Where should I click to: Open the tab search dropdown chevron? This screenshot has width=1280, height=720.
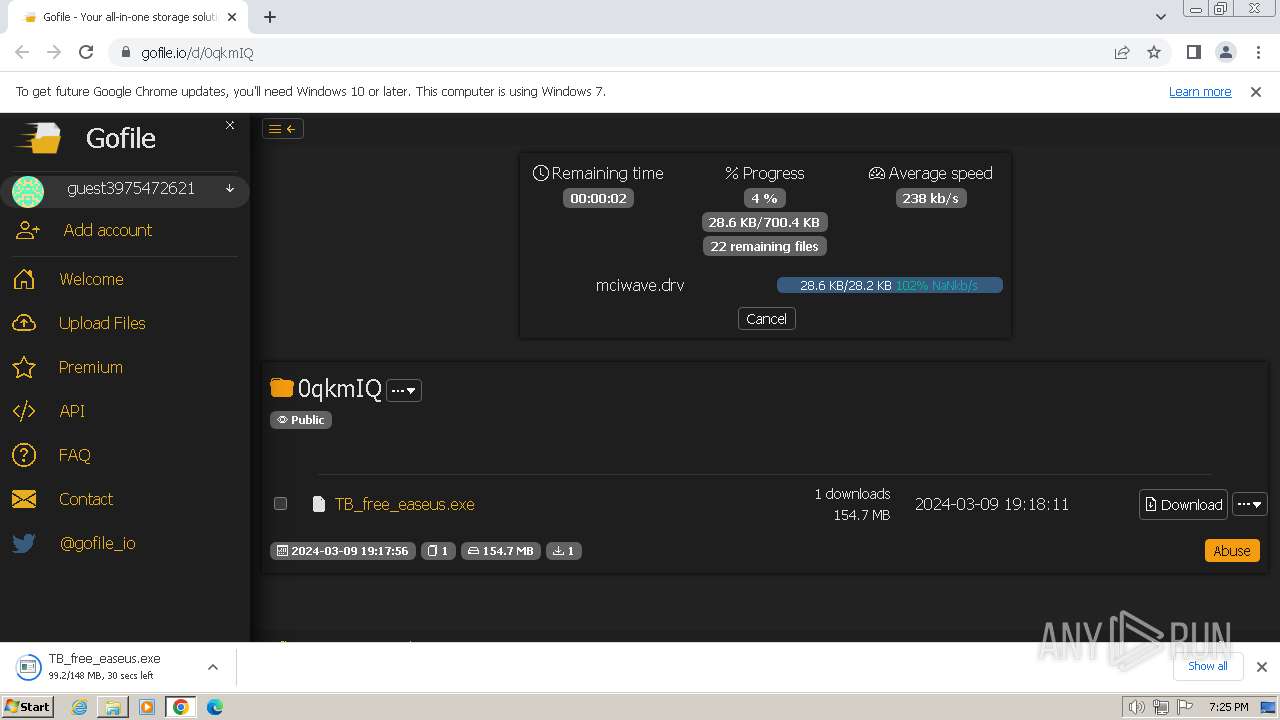coord(1161,17)
